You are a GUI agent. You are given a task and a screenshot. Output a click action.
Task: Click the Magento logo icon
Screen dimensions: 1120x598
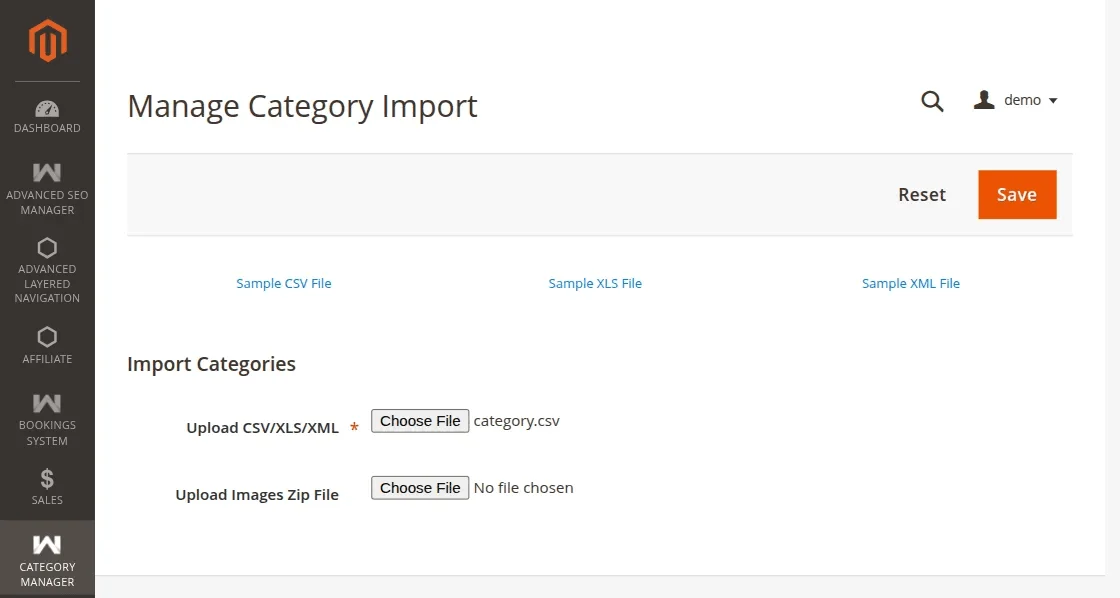point(47,40)
